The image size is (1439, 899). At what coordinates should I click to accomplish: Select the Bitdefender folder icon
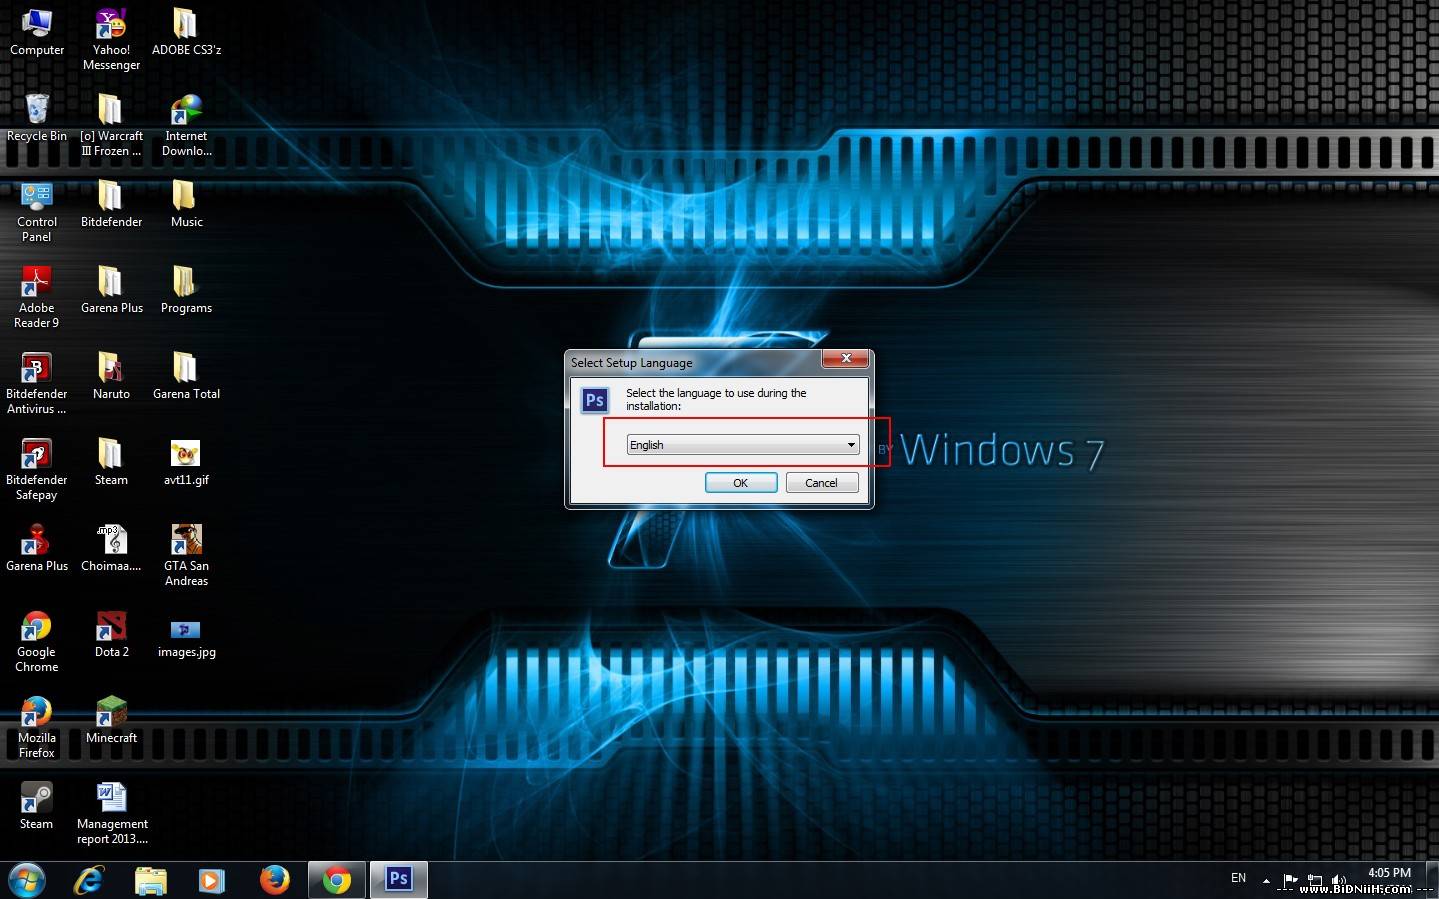click(111, 204)
